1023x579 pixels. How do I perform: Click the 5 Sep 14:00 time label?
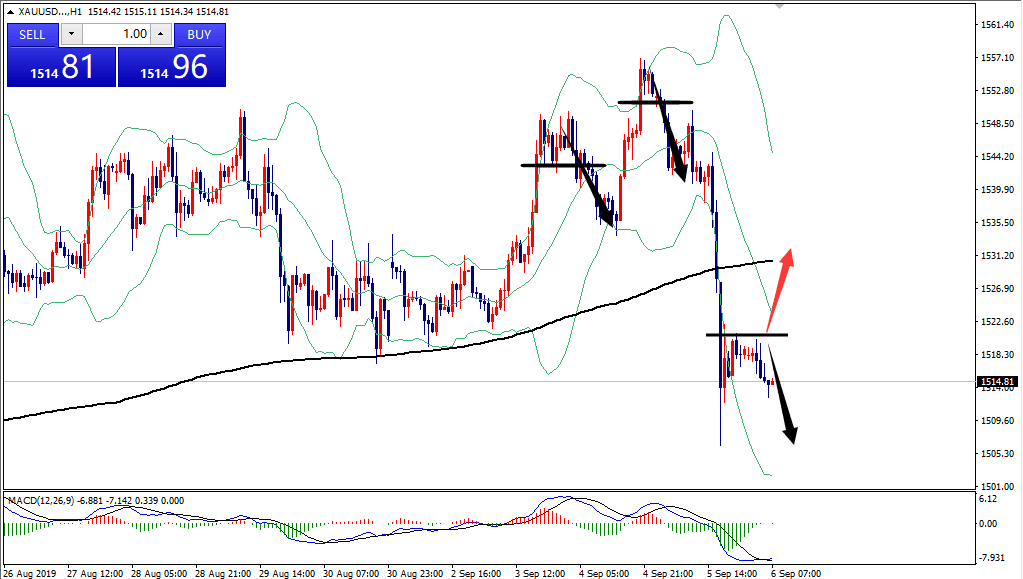[x=732, y=573]
